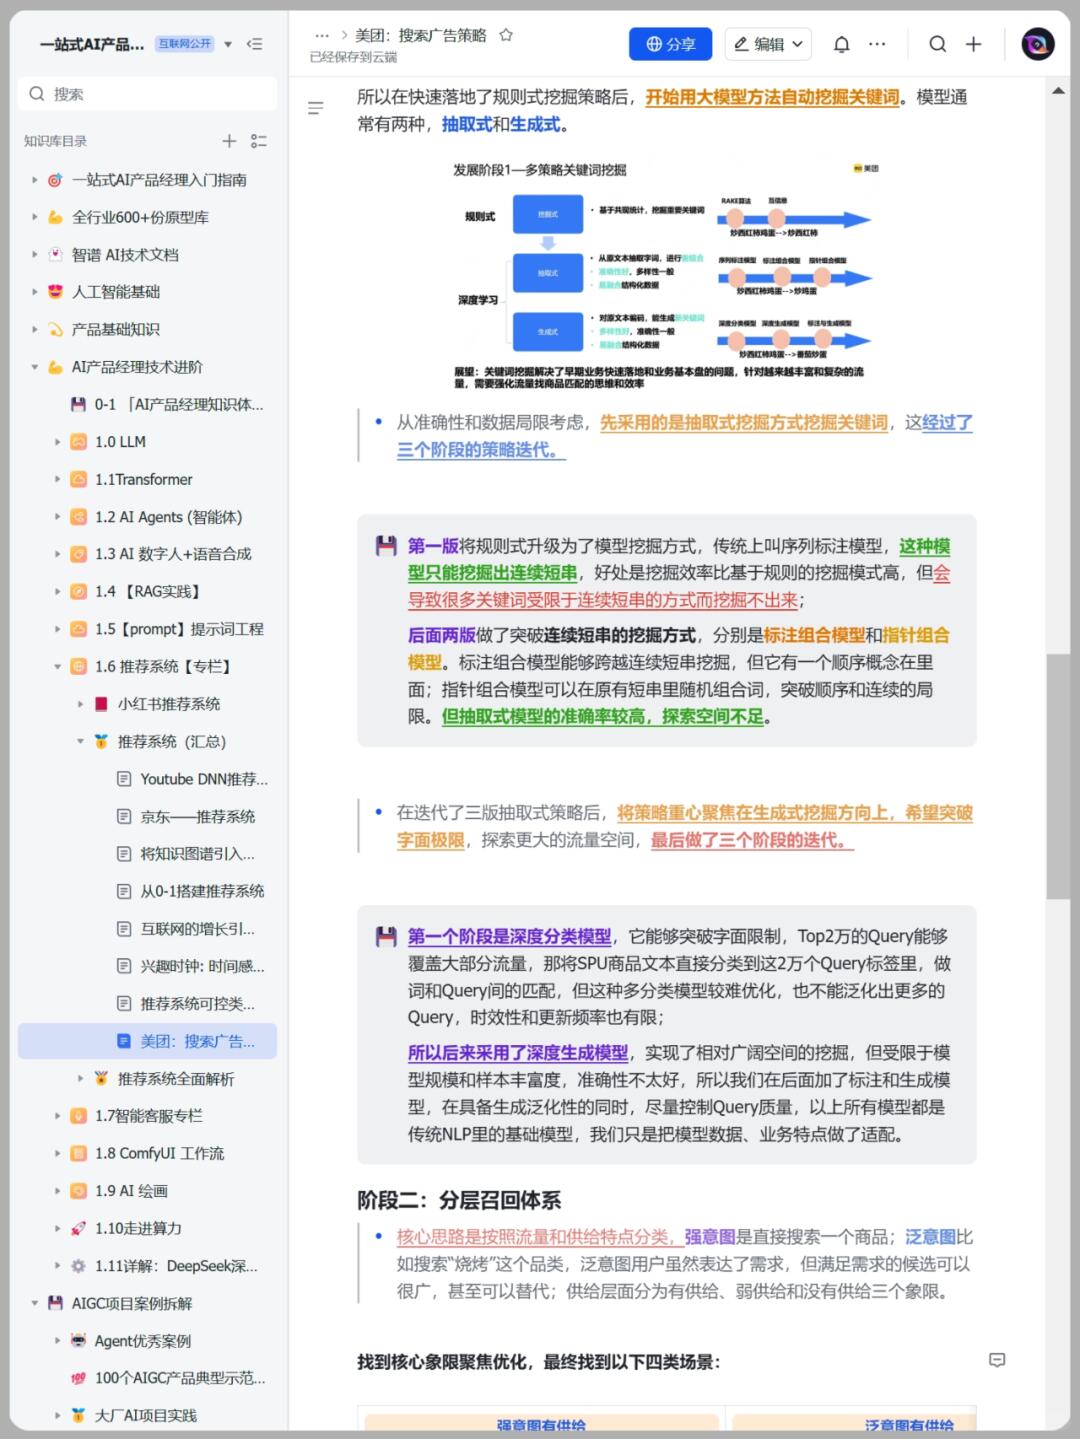Open the 将知识图谱引入 document

pos(197,854)
